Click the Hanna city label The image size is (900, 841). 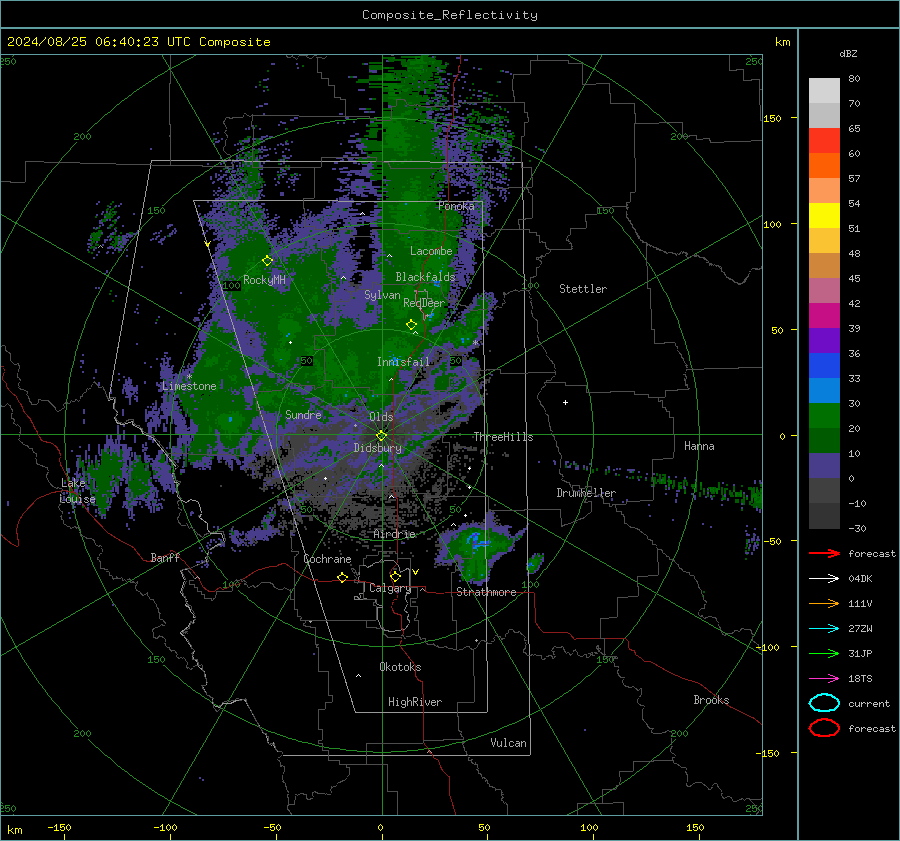pos(699,445)
